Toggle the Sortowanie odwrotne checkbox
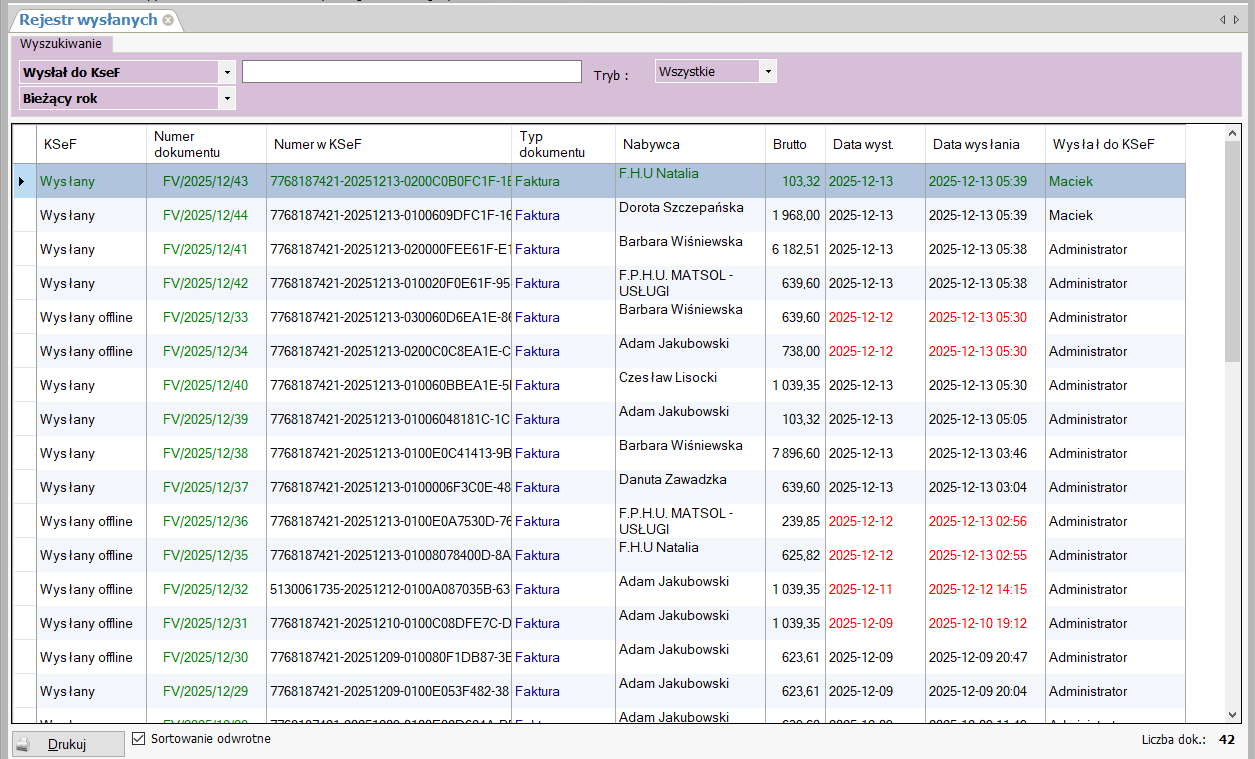The image size is (1255, 759). pyautogui.click(x=139, y=739)
